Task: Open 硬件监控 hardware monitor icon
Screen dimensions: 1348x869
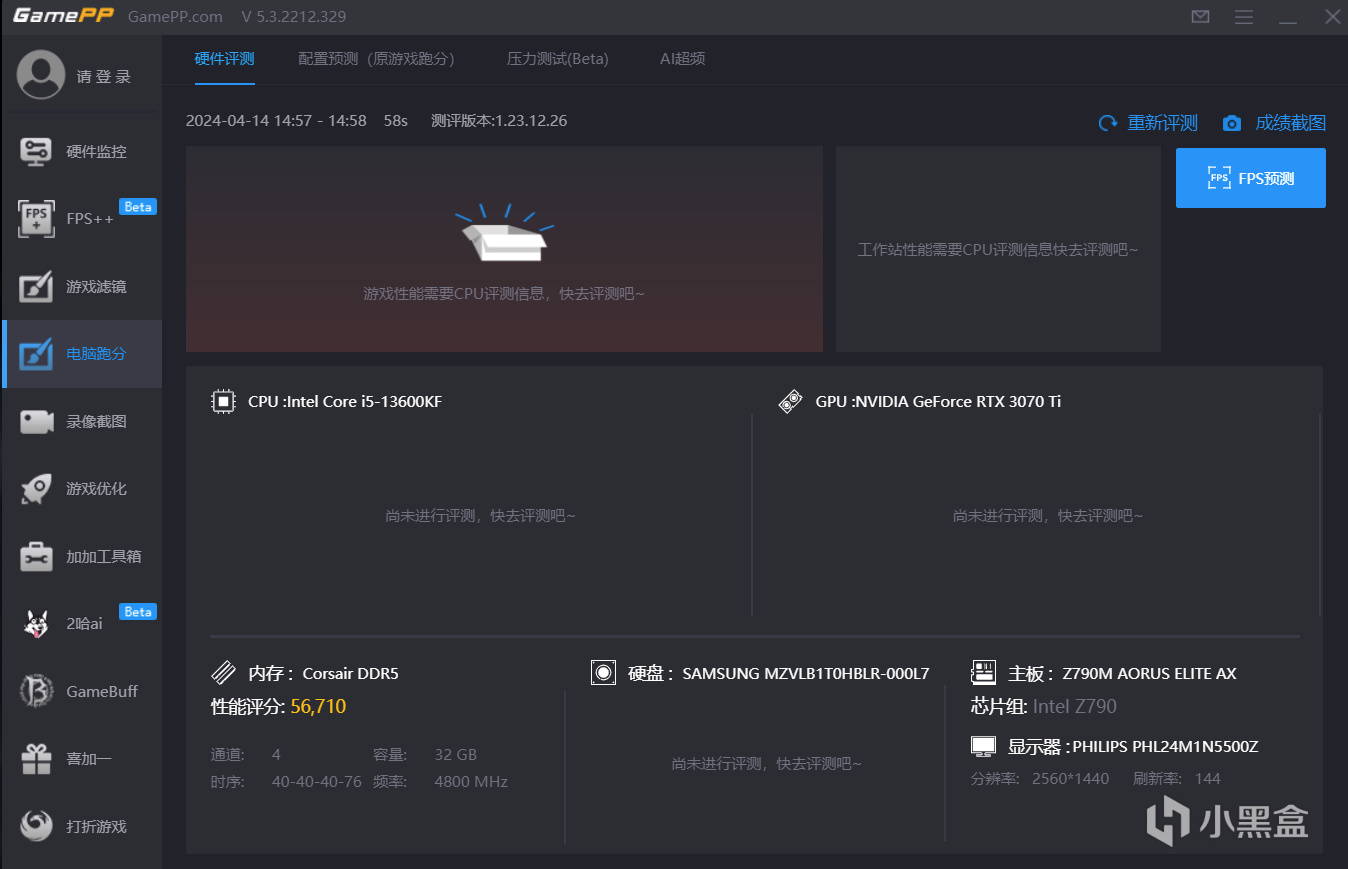Action: pos(37,152)
